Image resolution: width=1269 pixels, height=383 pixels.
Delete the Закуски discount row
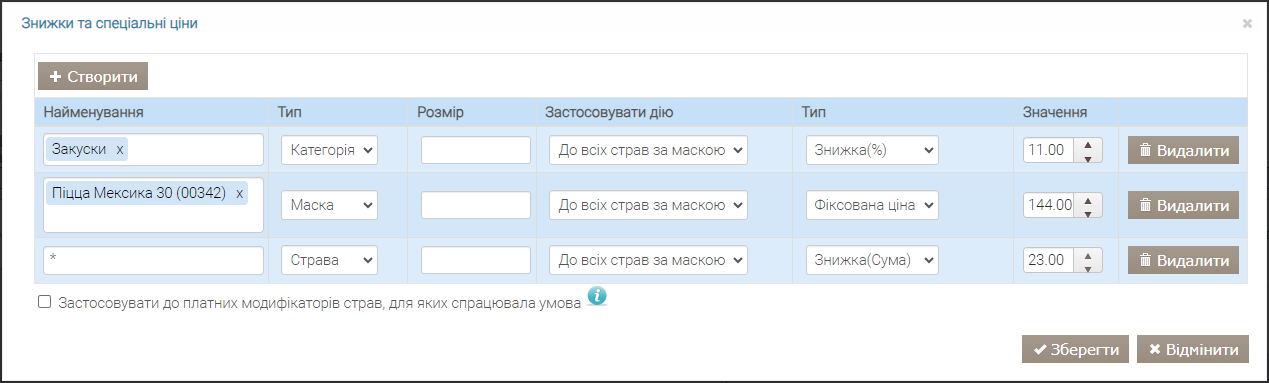[1183, 151]
